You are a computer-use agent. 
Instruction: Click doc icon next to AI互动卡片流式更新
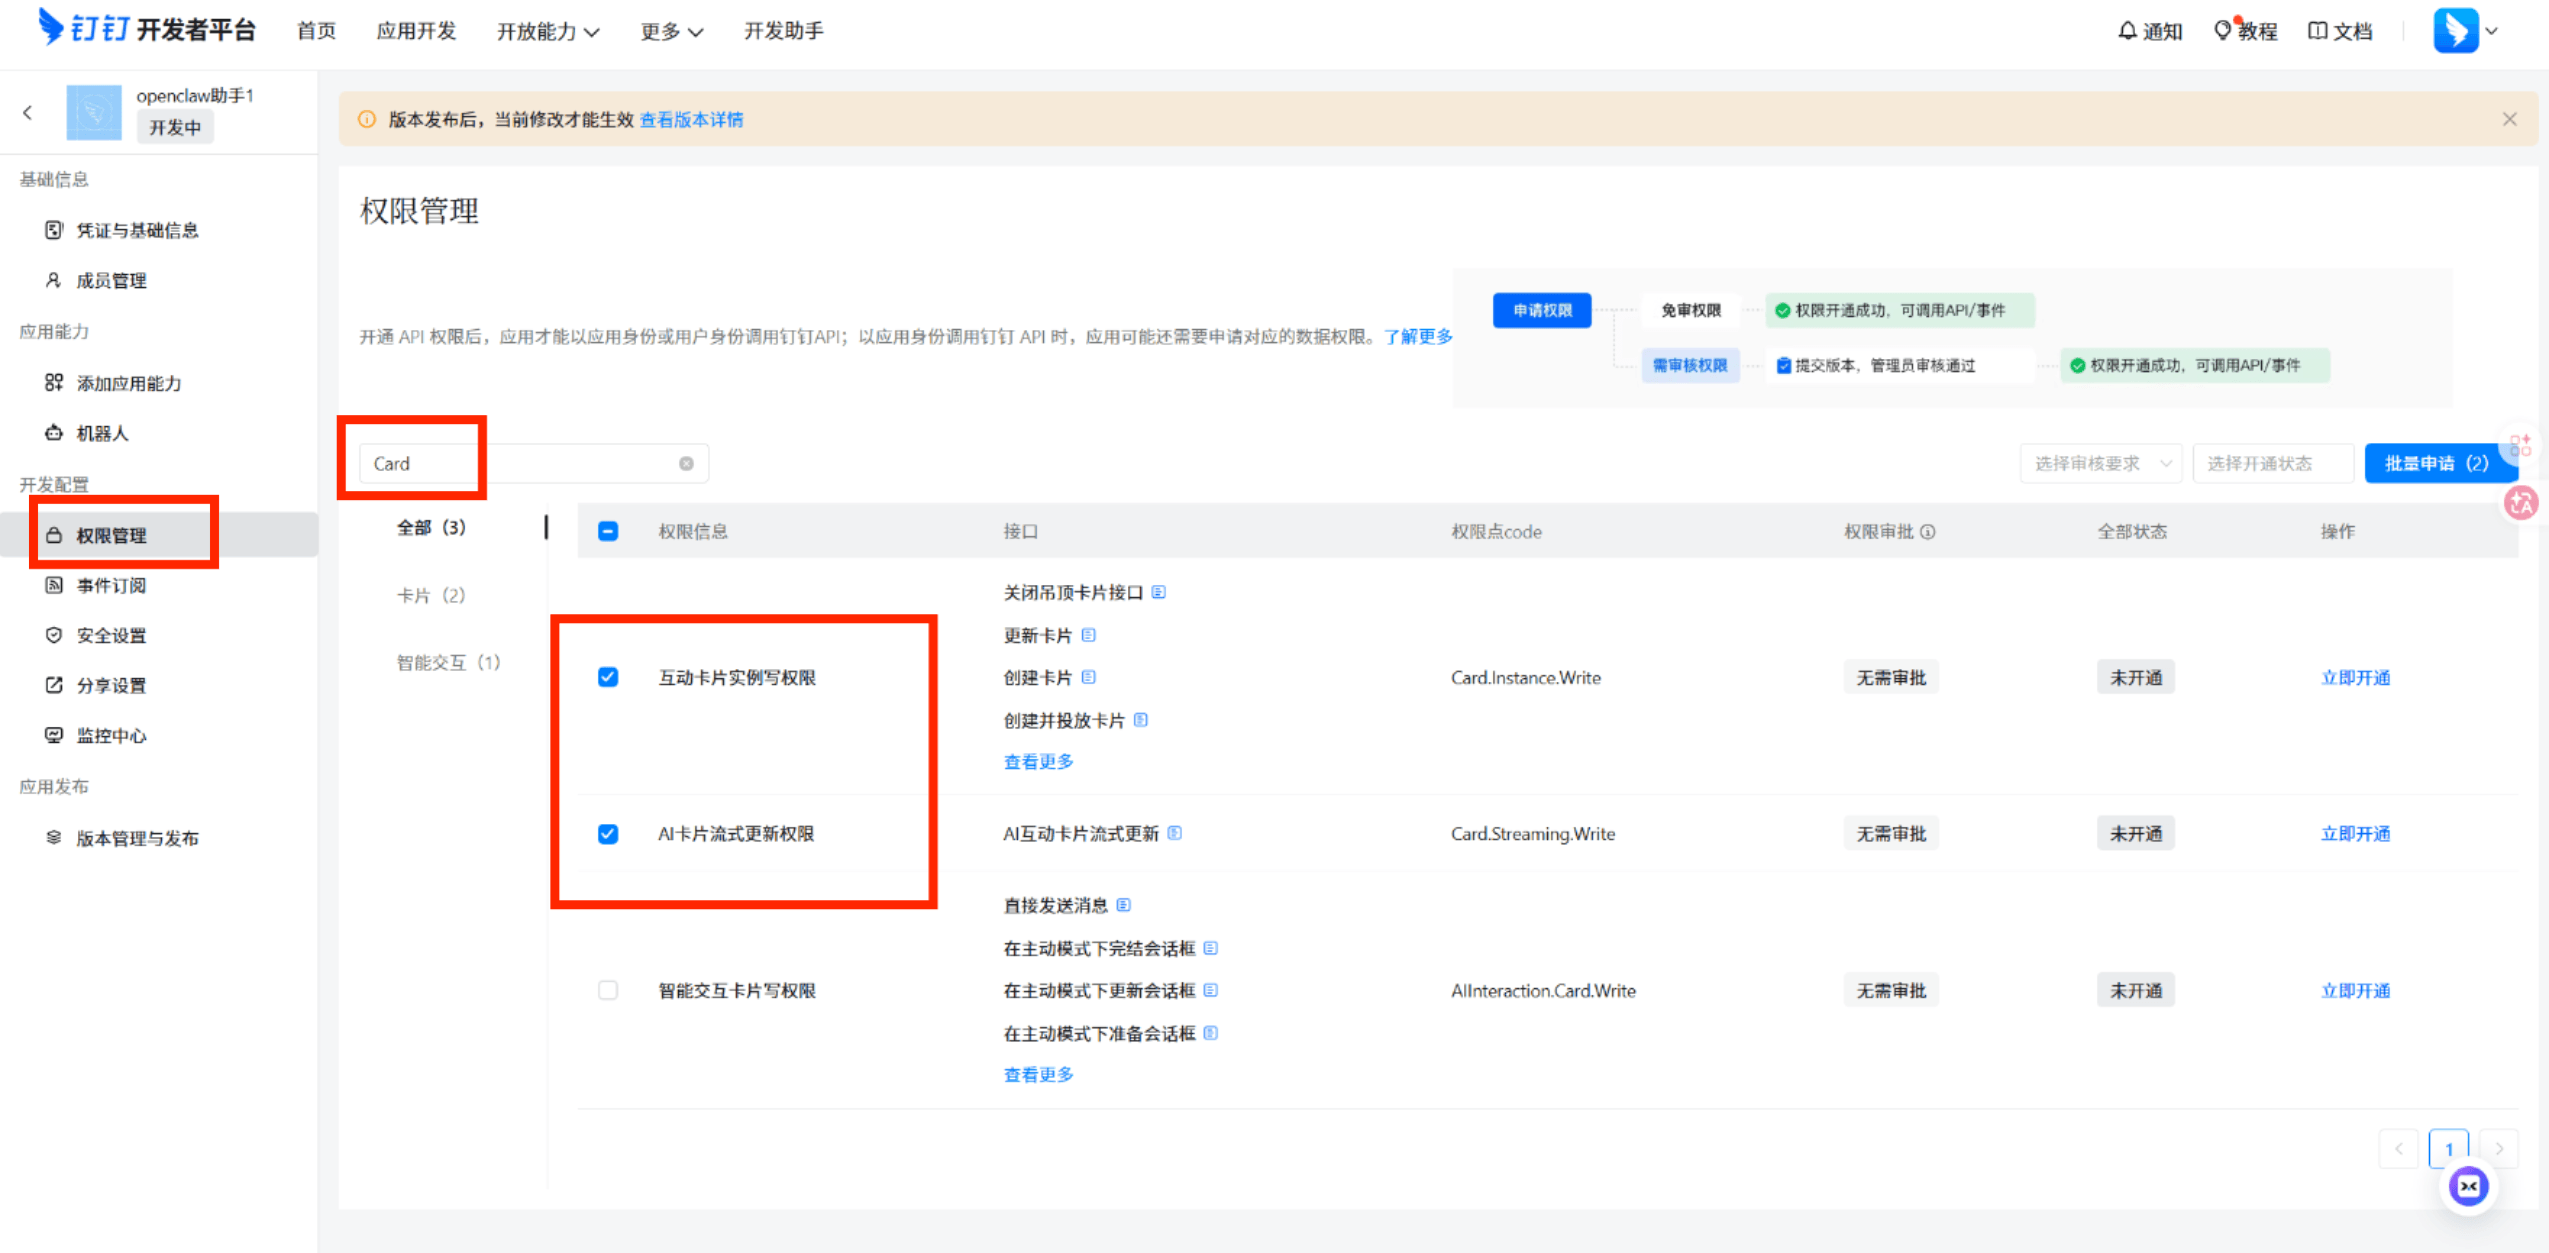[x=1175, y=833]
